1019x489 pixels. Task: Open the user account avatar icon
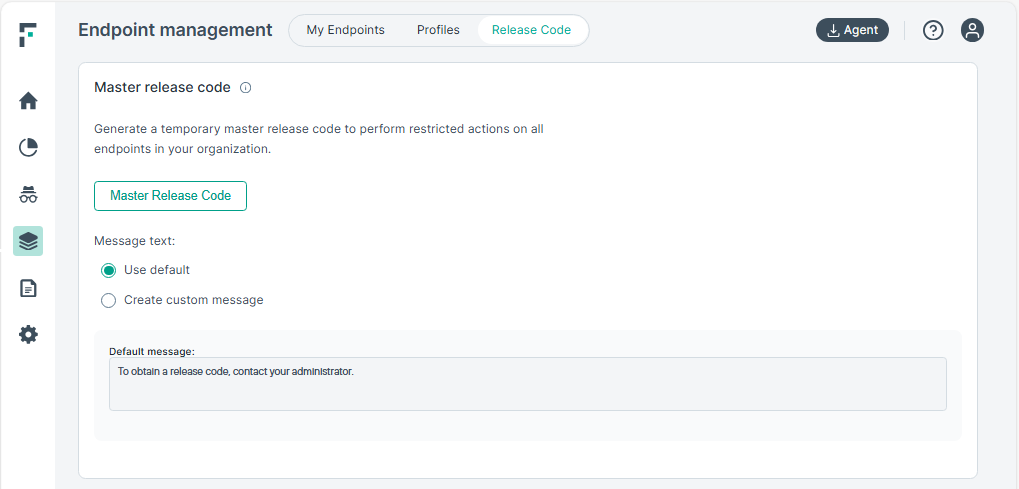pyautogui.click(x=972, y=30)
